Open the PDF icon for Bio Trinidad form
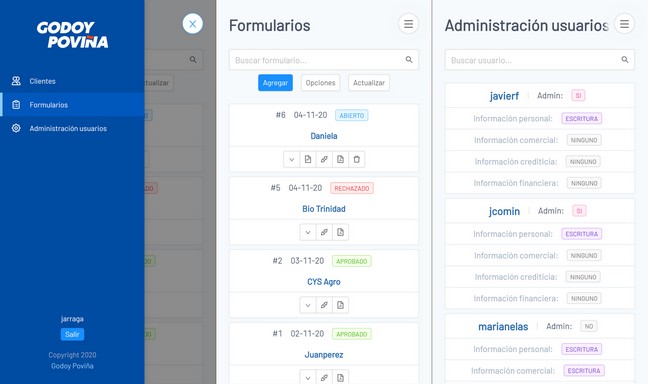This screenshot has height=384, width=648. pyautogui.click(x=340, y=232)
